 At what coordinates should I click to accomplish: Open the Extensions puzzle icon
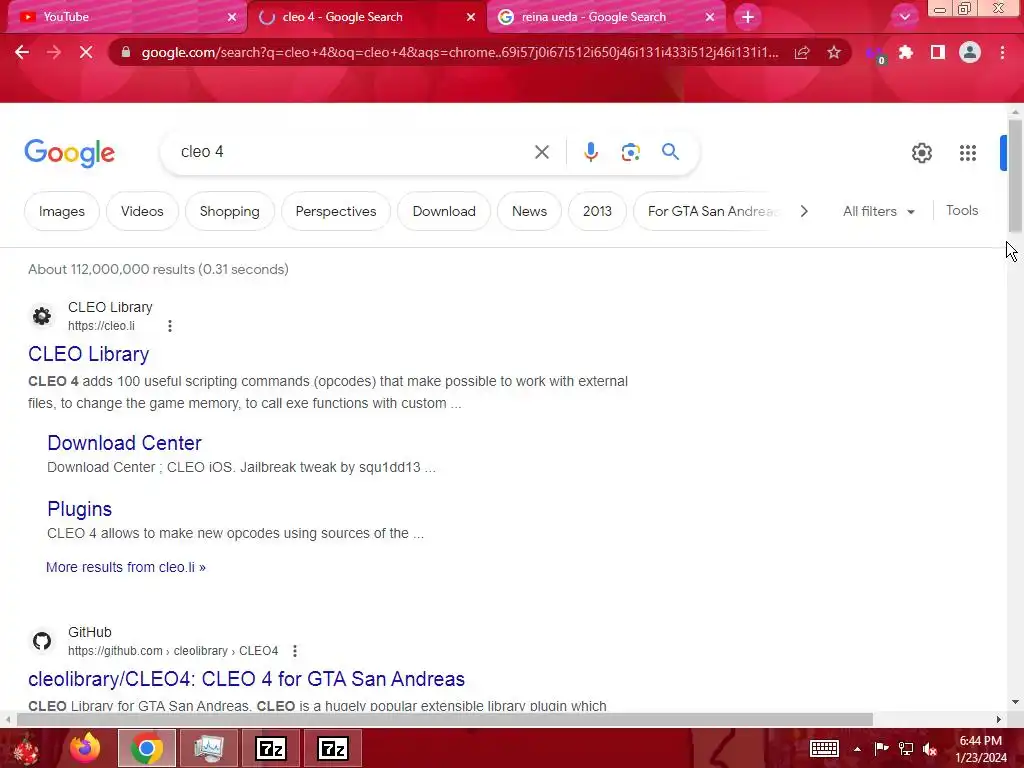click(906, 52)
